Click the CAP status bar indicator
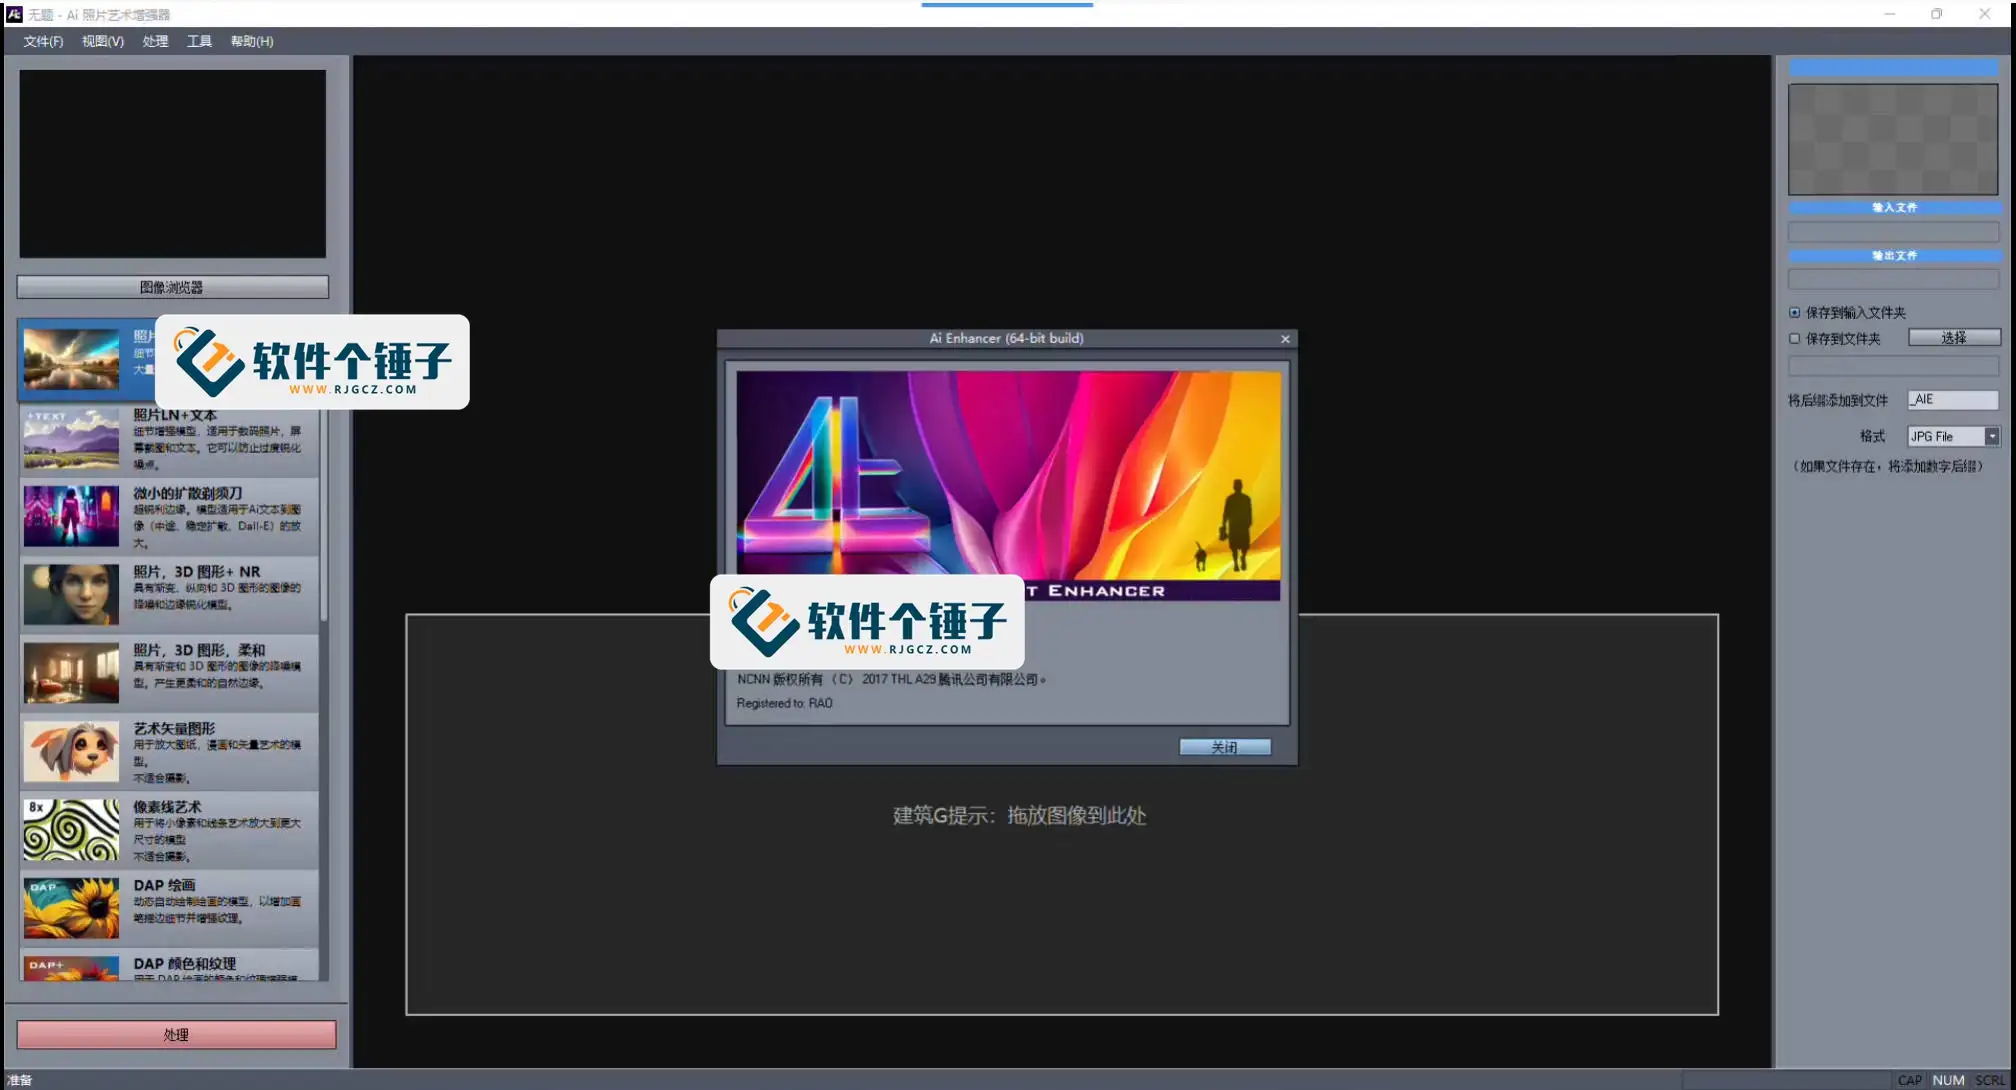Image resolution: width=2016 pixels, height=1090 pixels. coord(1909,1080)
